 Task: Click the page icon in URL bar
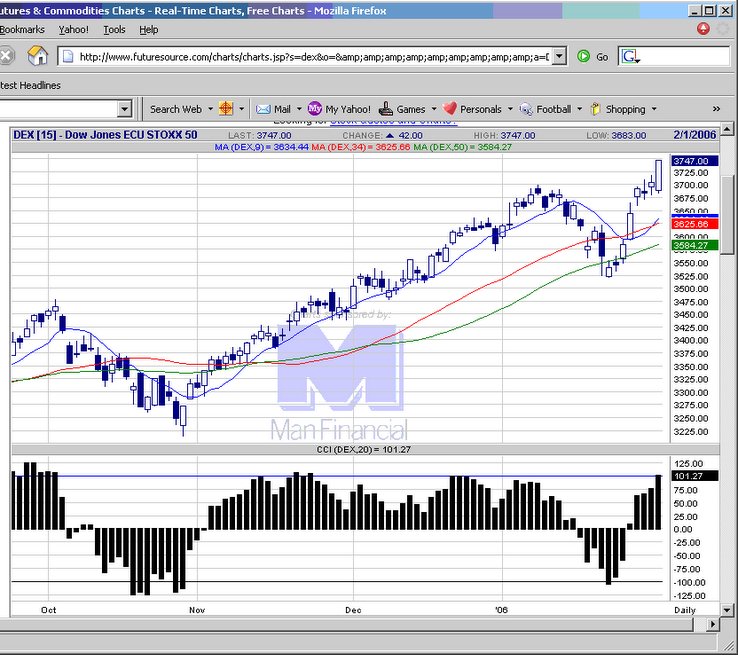[x=68, y=57]
